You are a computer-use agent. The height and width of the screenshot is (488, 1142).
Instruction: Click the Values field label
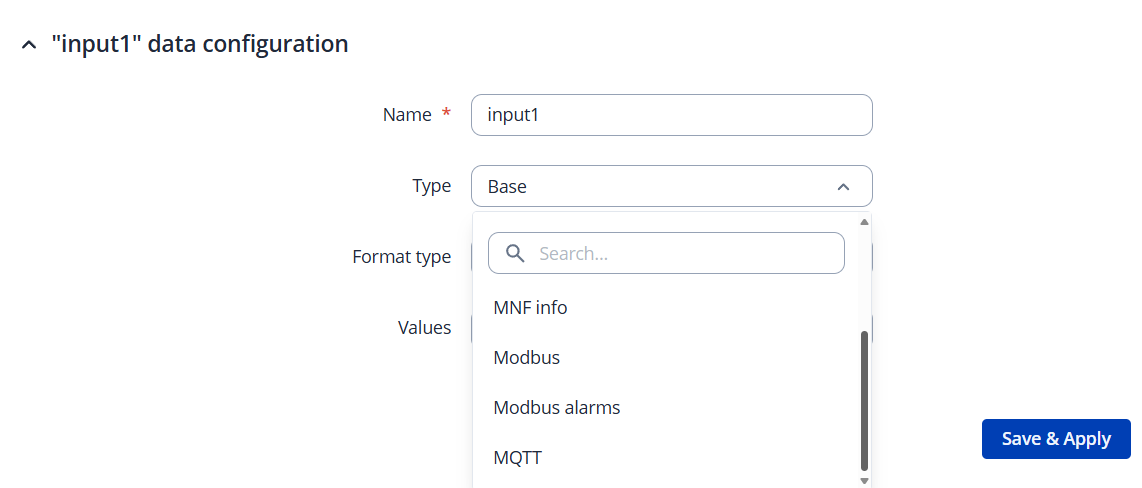click(x=424, y=328)
